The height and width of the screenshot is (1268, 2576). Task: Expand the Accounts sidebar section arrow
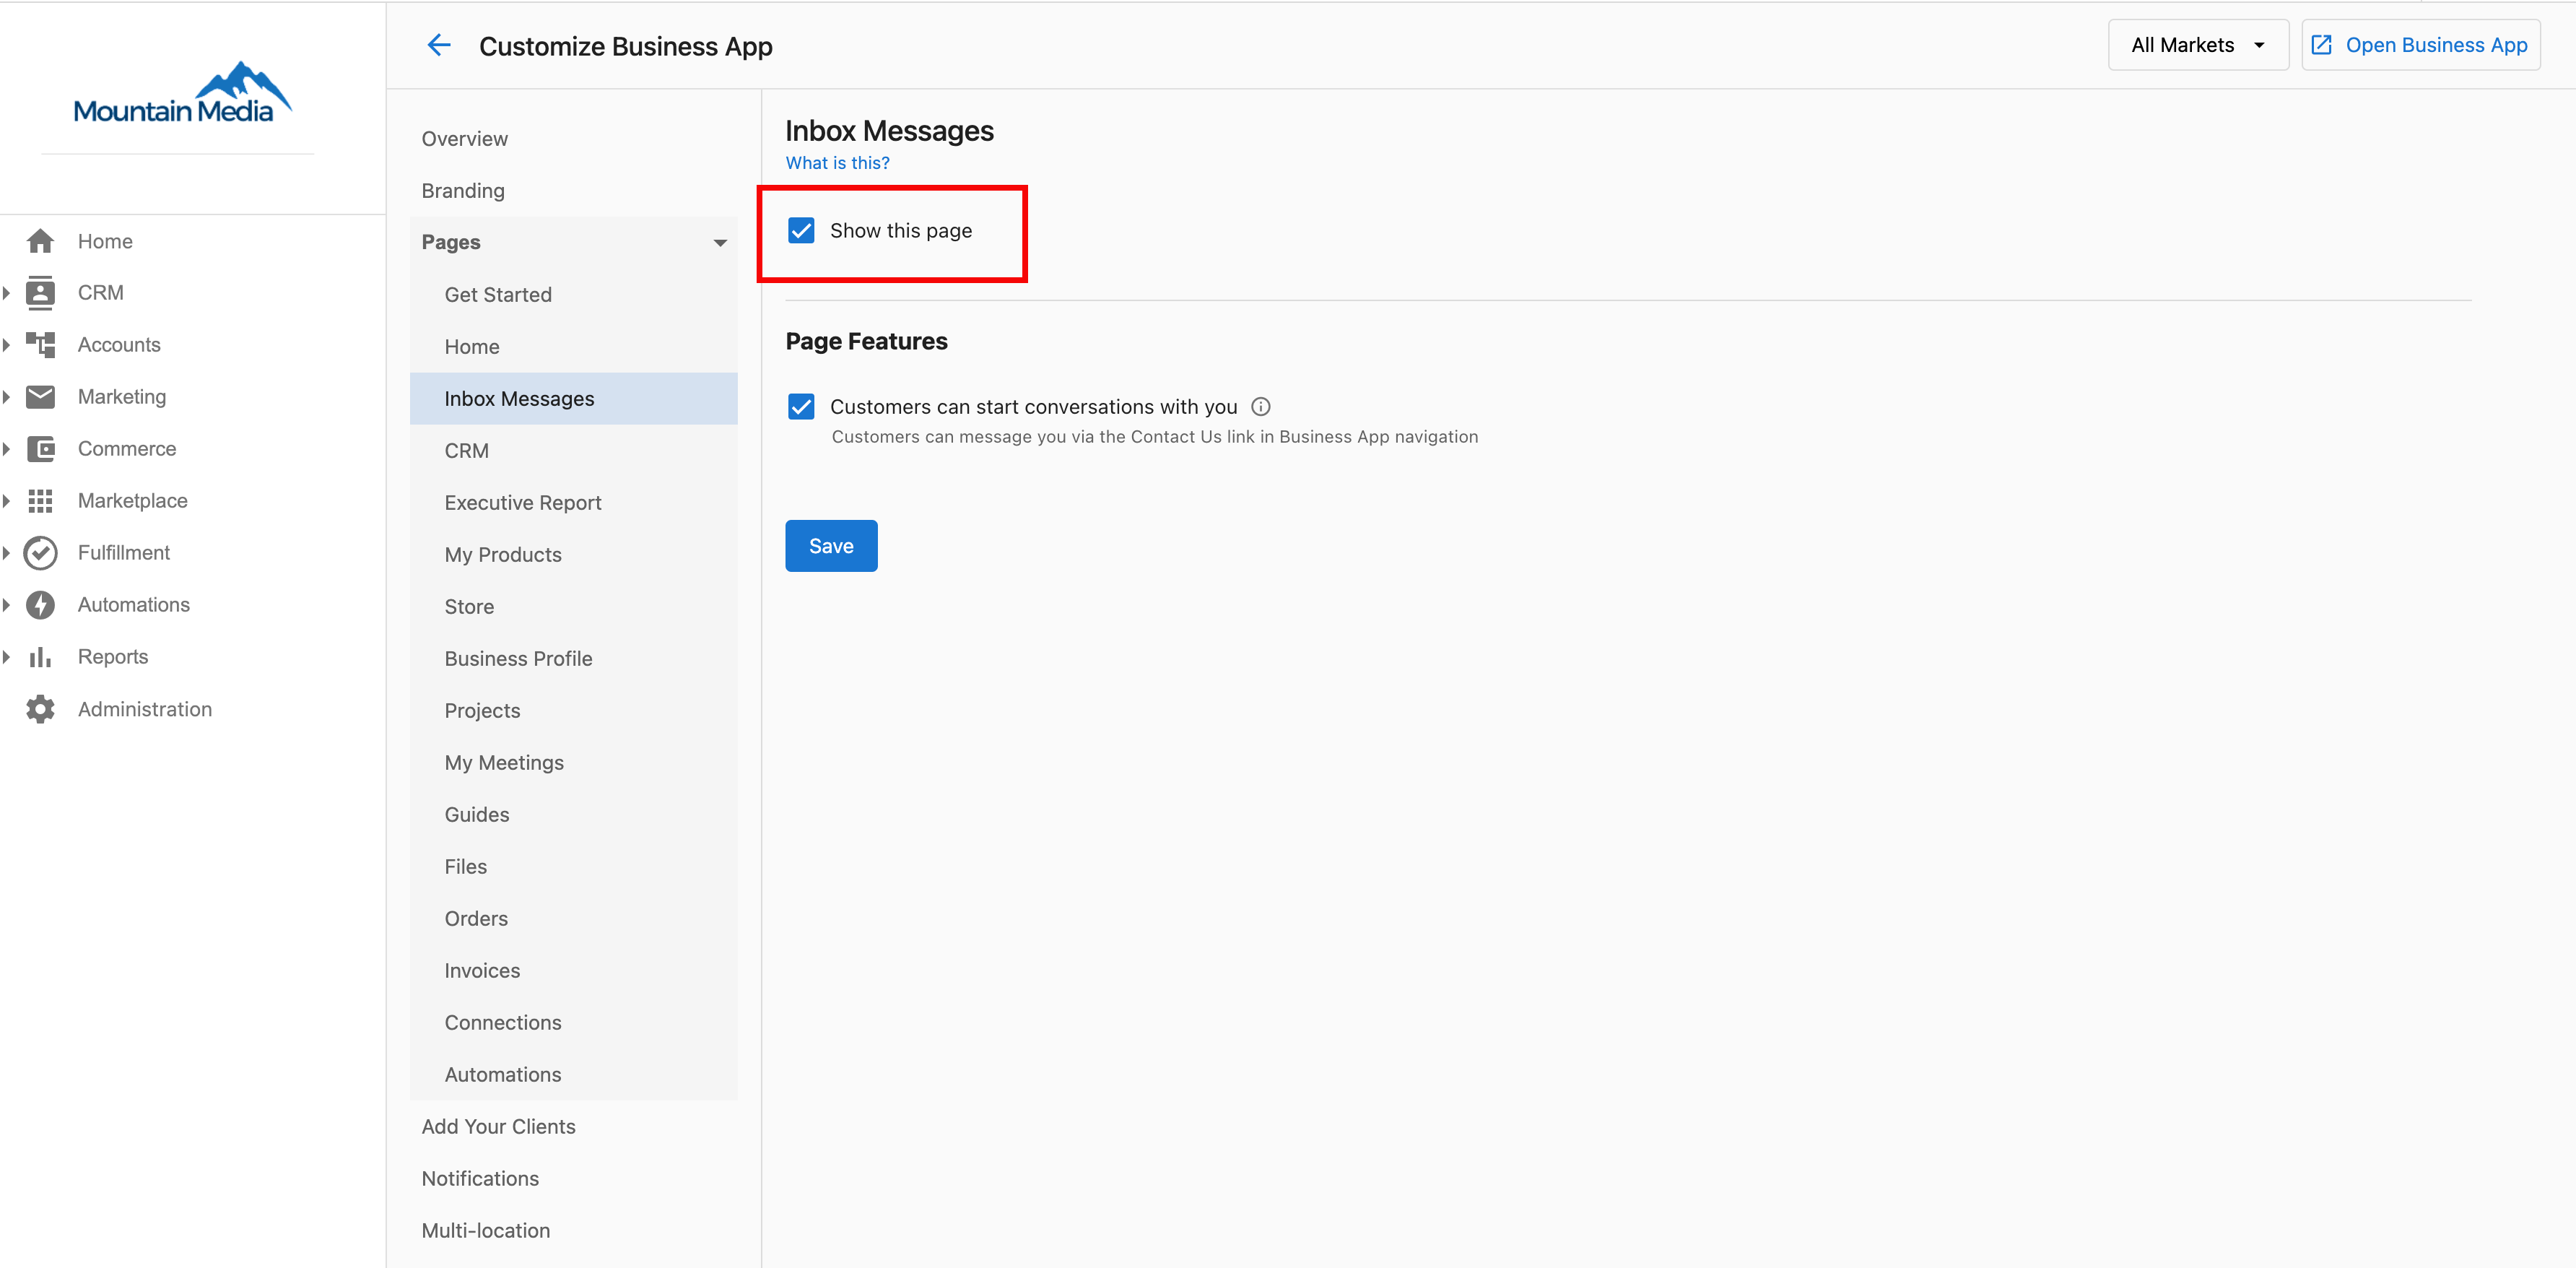[x=6, y=345]
